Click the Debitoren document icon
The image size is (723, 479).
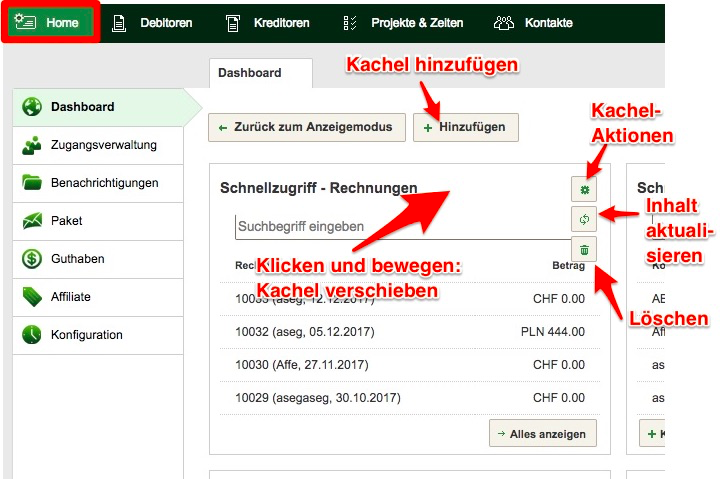point(119,23)
